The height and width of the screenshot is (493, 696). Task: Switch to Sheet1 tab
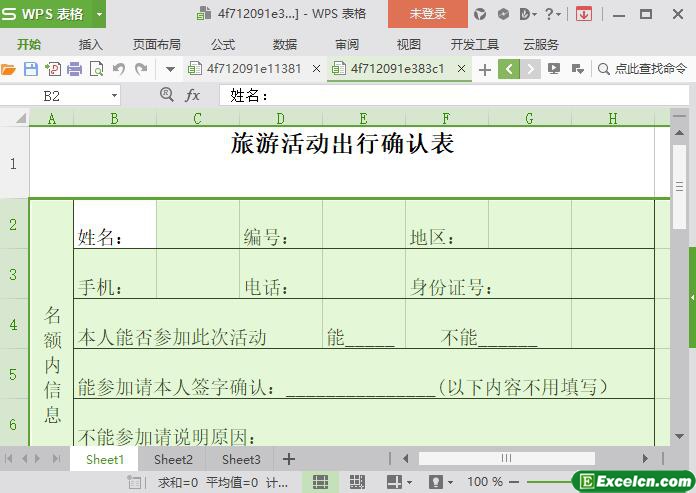pyautogui.click(x=105, y=459)
